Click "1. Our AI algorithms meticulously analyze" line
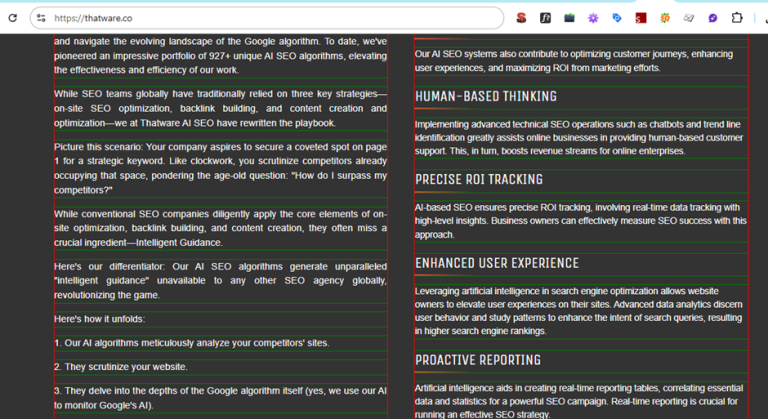The height and width of the screenshot is (419, 768). tap(192, 343)
